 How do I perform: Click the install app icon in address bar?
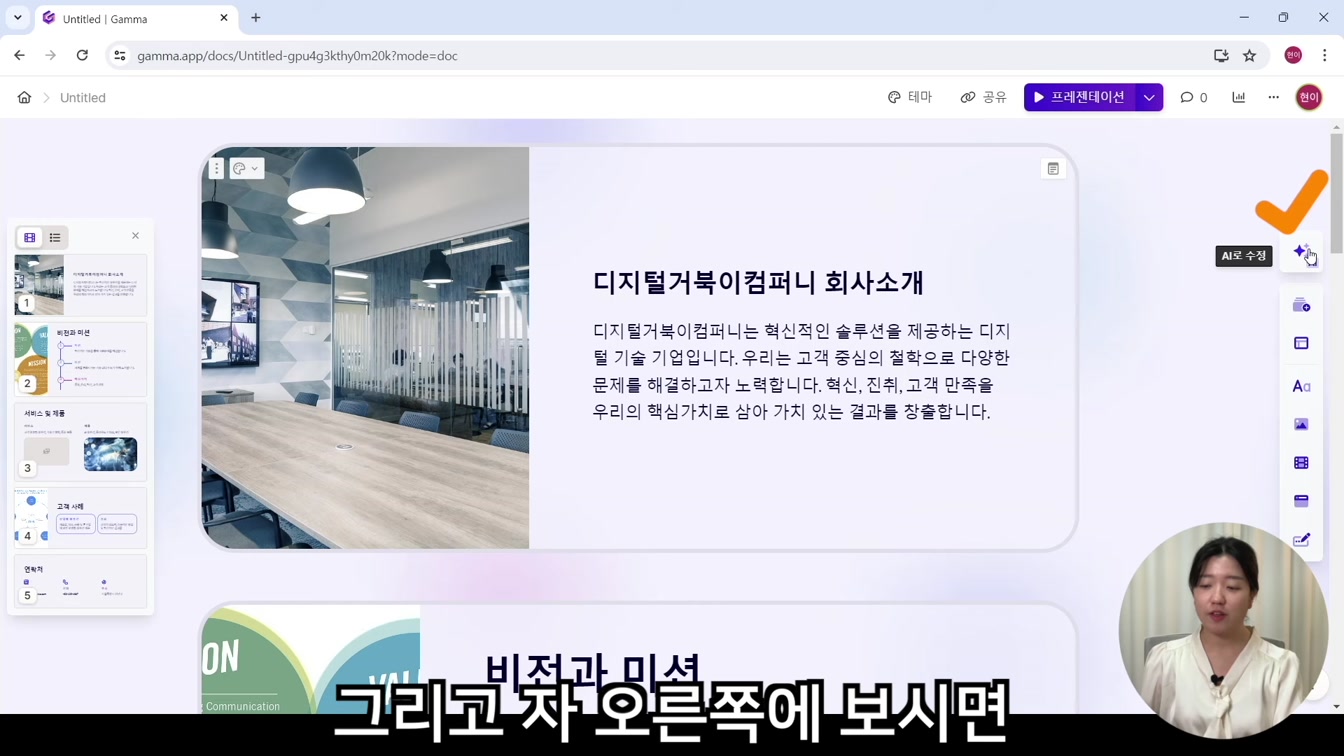1221,56
